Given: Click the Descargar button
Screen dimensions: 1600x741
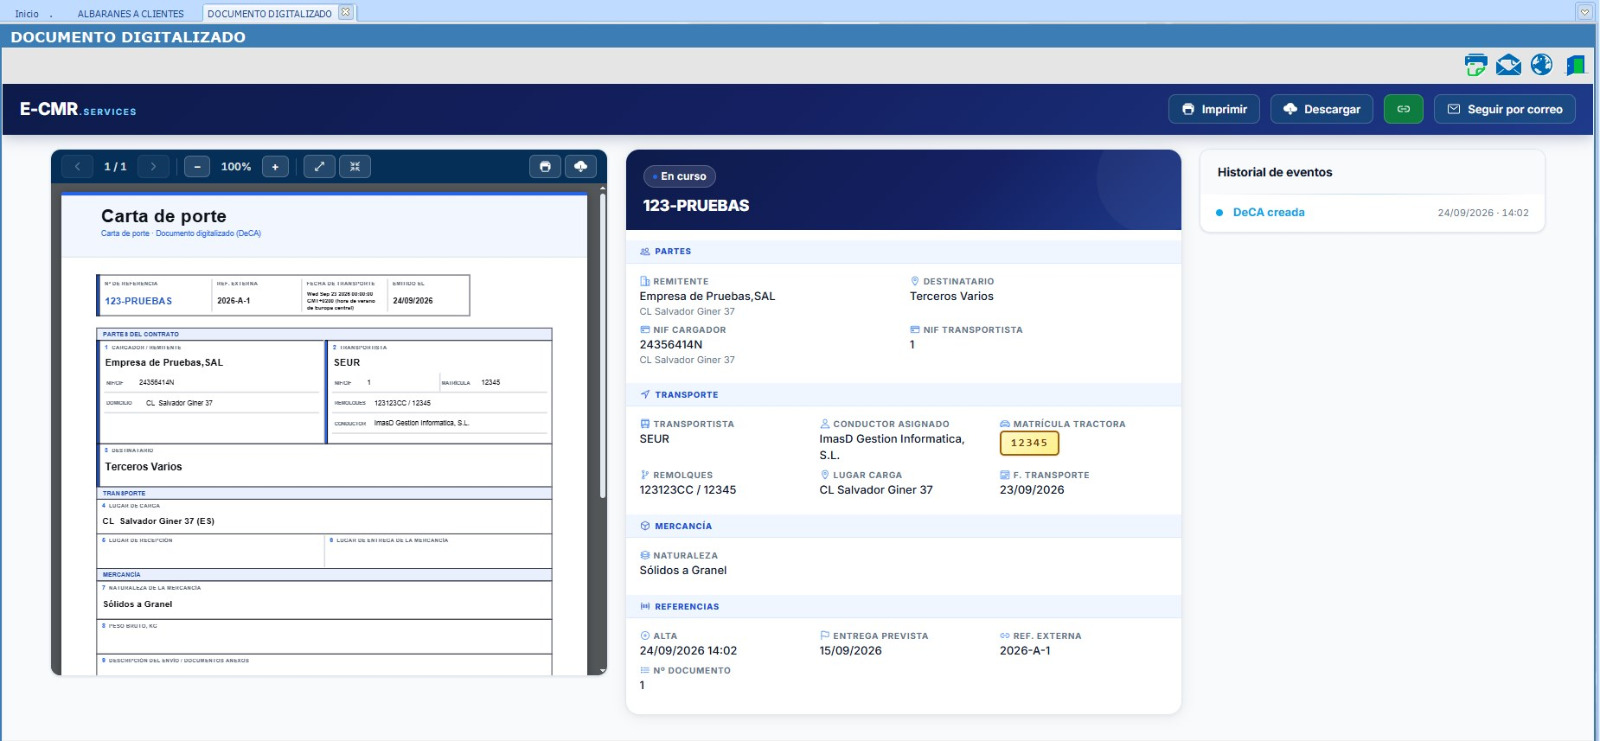Looking at the screenshot, I should (x=1321, y=109).
